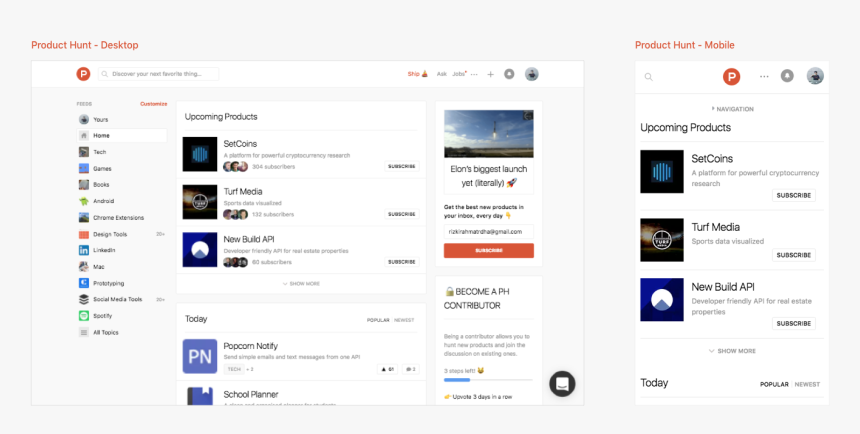Screen dimensions: 860x434
Task: Click the Product Hunt logo in desktop header
Action: coord(83,74)
